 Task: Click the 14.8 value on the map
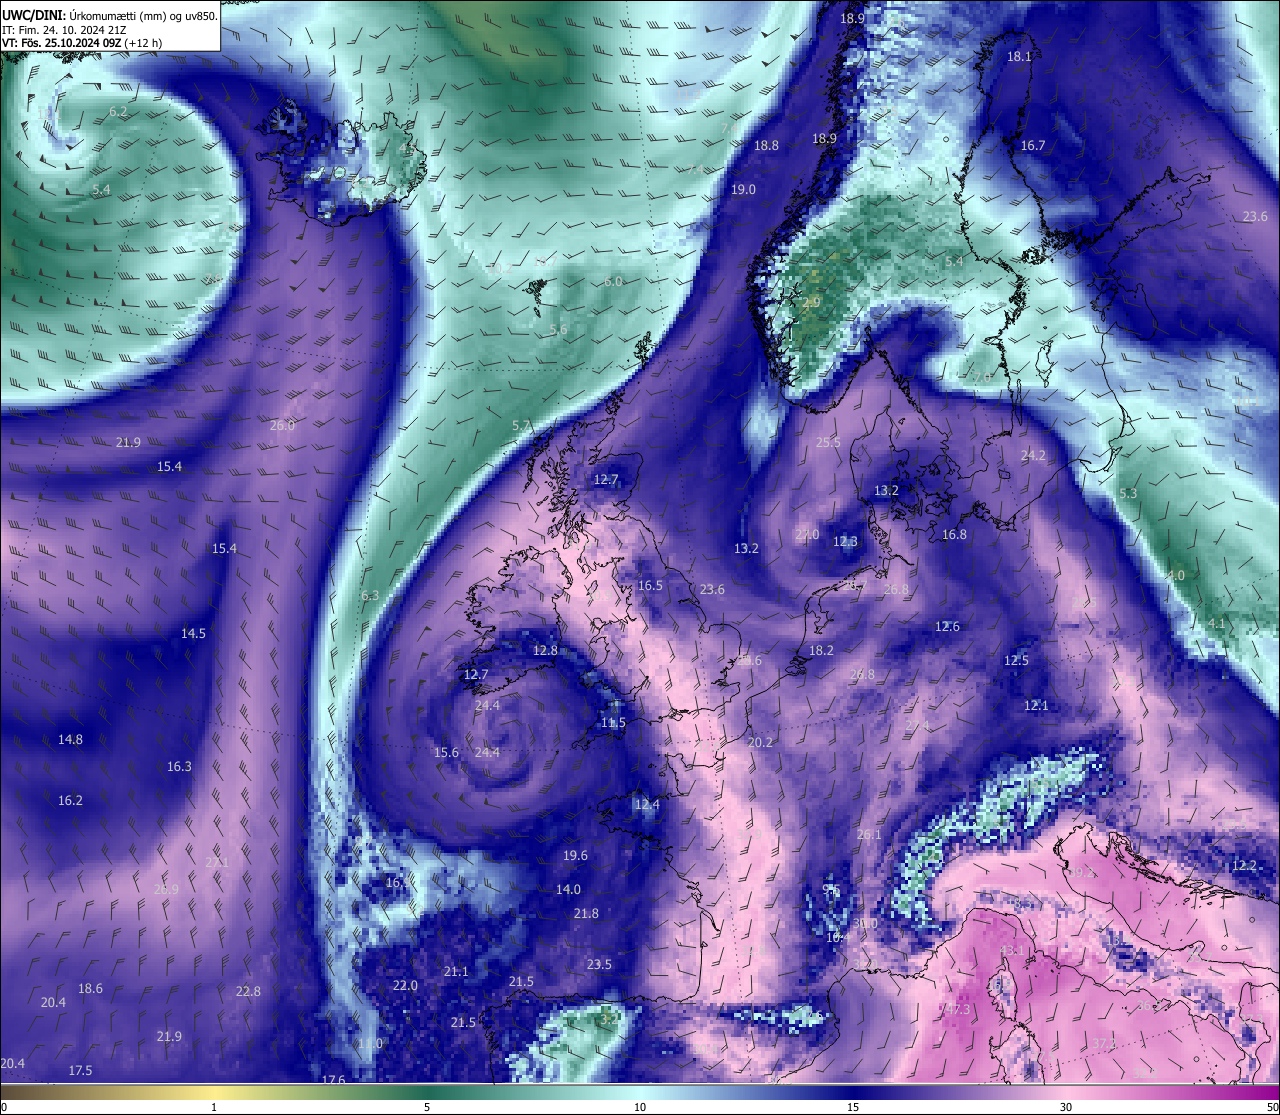click(70, 739)
